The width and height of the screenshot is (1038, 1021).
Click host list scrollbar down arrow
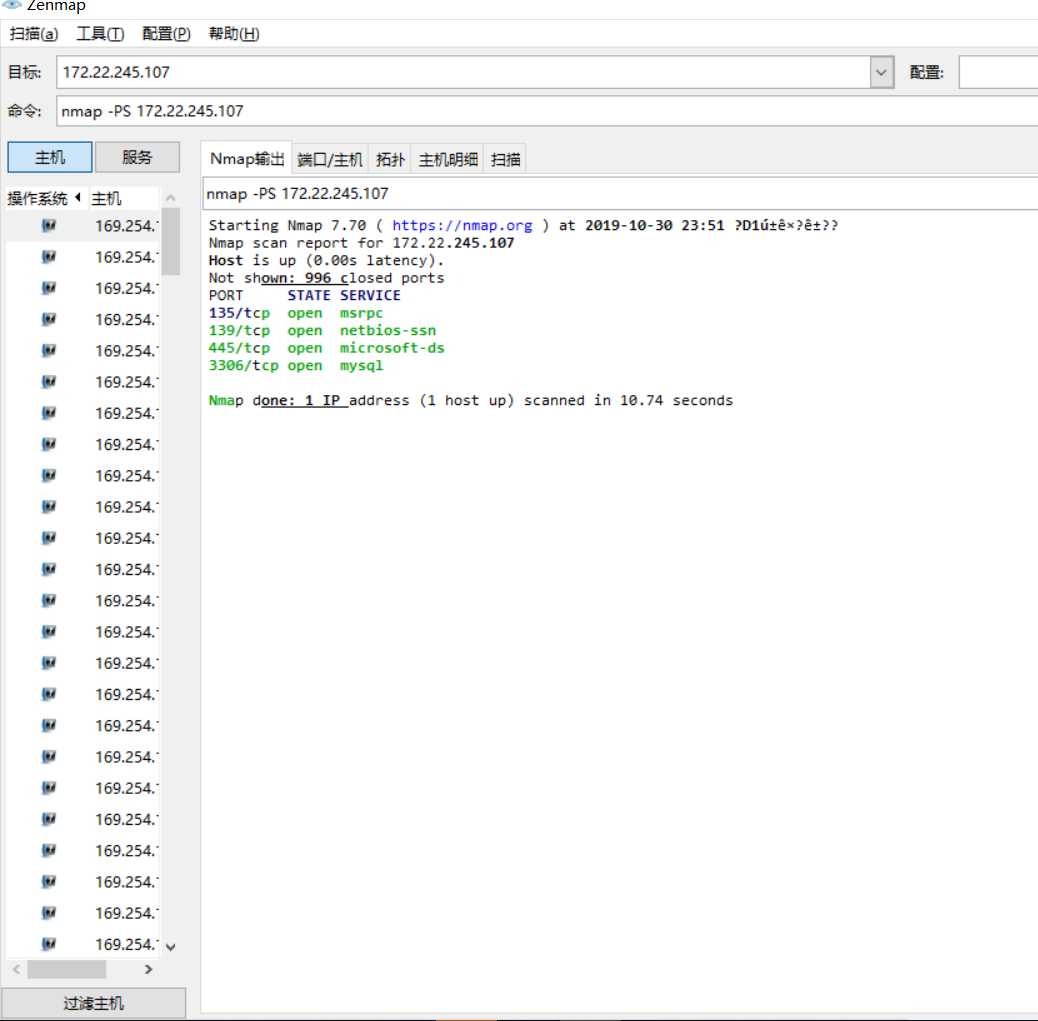coord(171,947)
